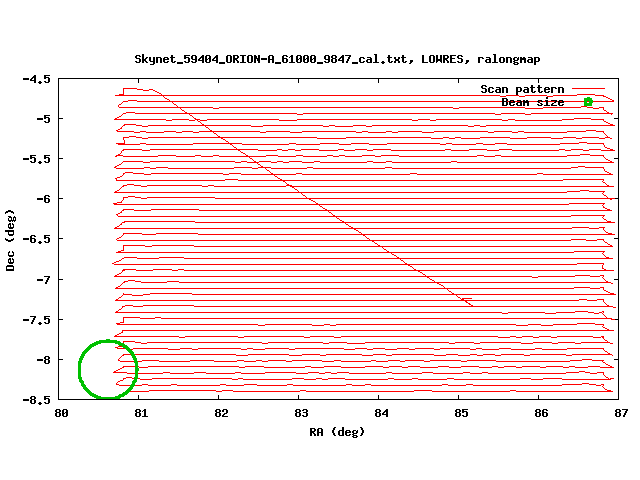
Task: Click the x-axis tick label 81
Action: (141, 413)
